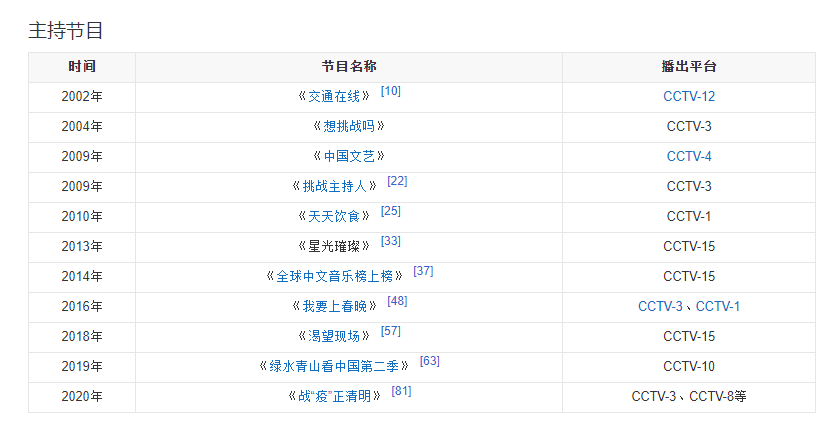Open citation reference [63]
Viewport: 829px width, 427px height.
click(430, 361)
